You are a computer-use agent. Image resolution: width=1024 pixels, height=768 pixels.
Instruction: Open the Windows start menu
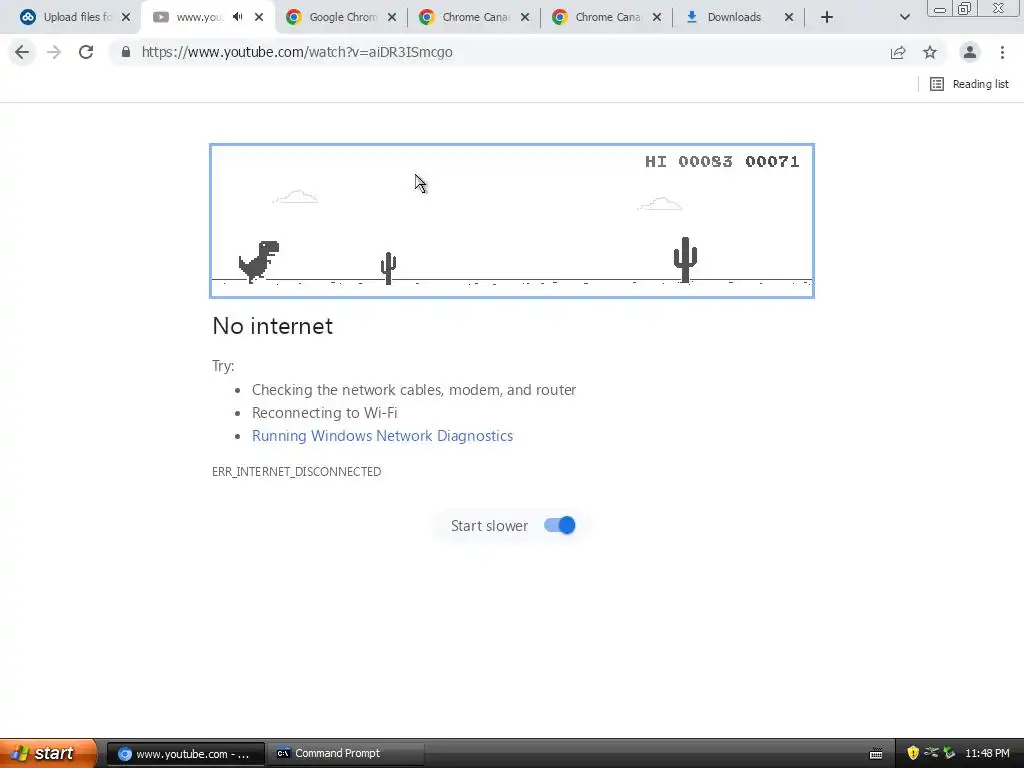point(48,753)
